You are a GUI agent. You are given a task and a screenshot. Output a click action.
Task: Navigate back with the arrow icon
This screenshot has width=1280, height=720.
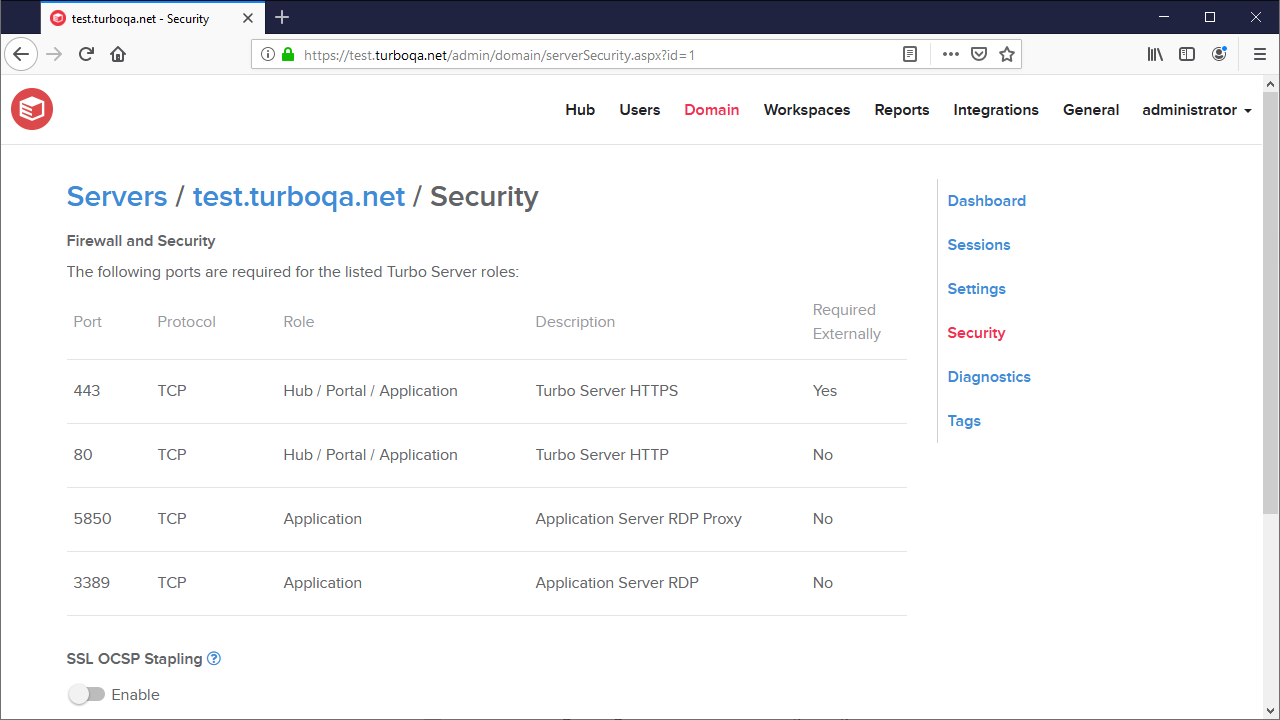pos(21,54)
